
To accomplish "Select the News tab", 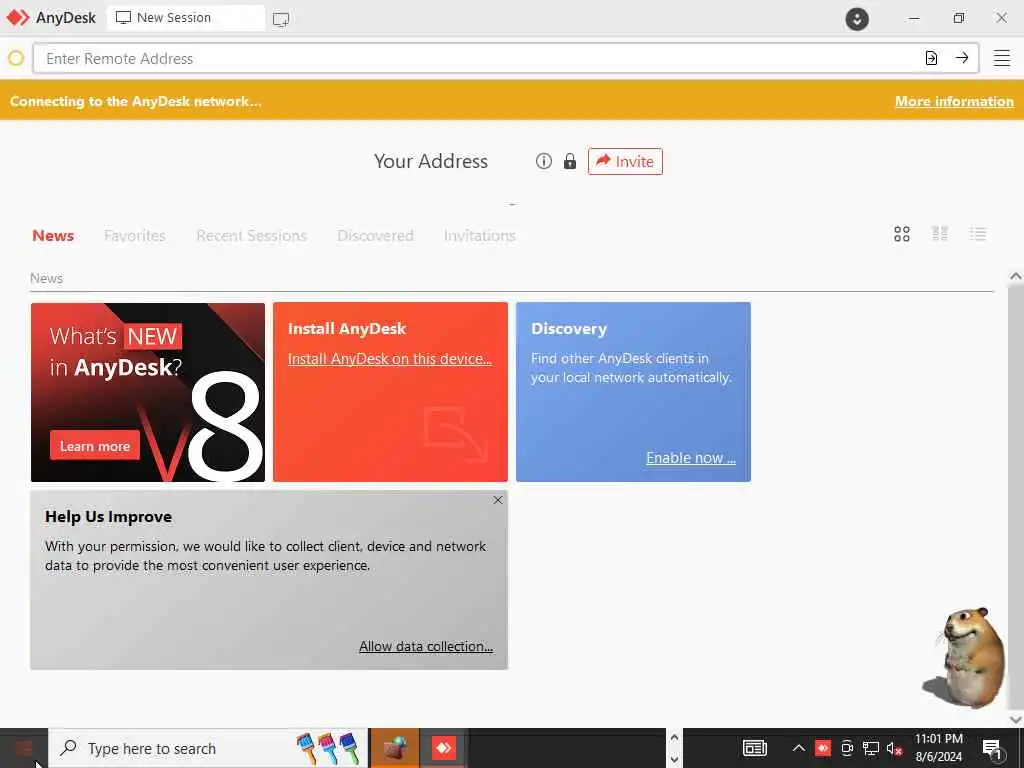I will pyautogui.click(x=53, y=236).
